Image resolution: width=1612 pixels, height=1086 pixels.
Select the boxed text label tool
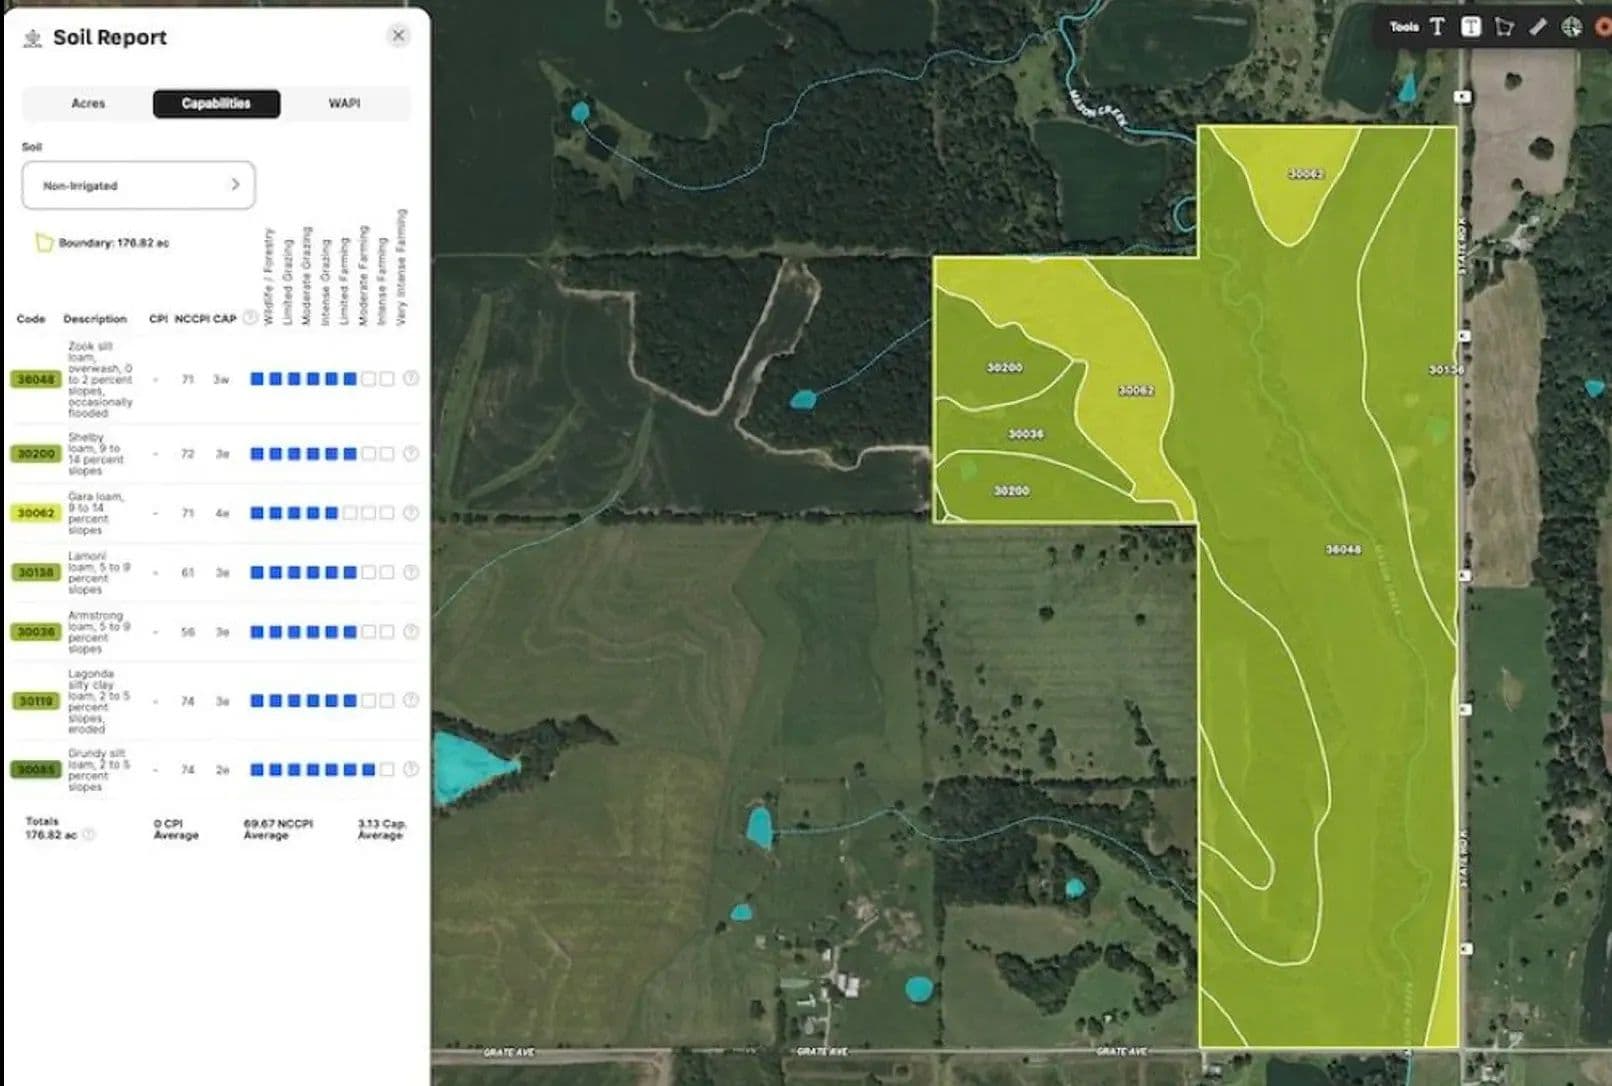click(1470, 27)
